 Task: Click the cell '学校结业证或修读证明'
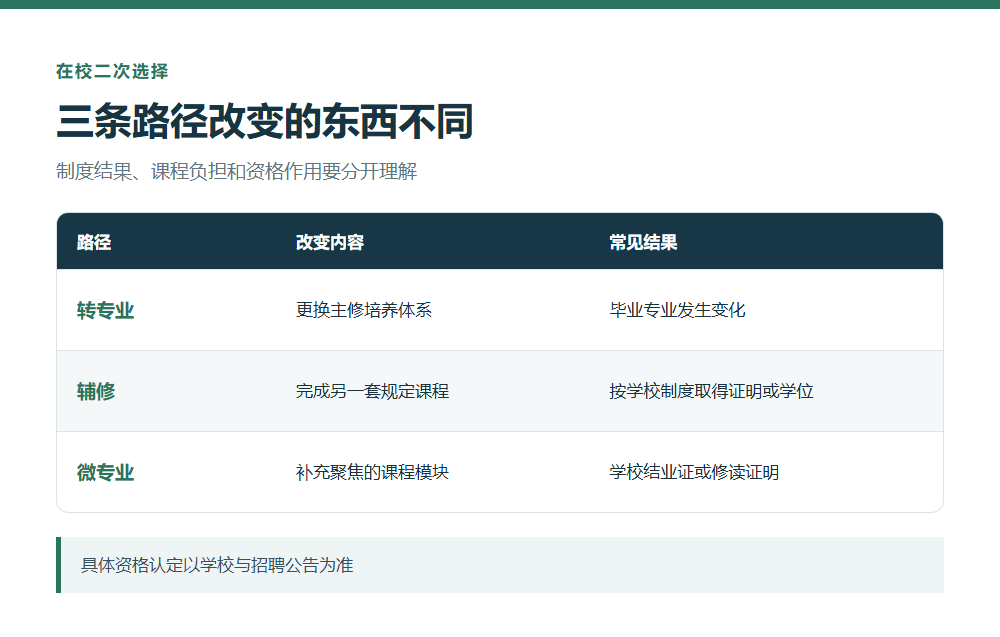tap(694, 472)
